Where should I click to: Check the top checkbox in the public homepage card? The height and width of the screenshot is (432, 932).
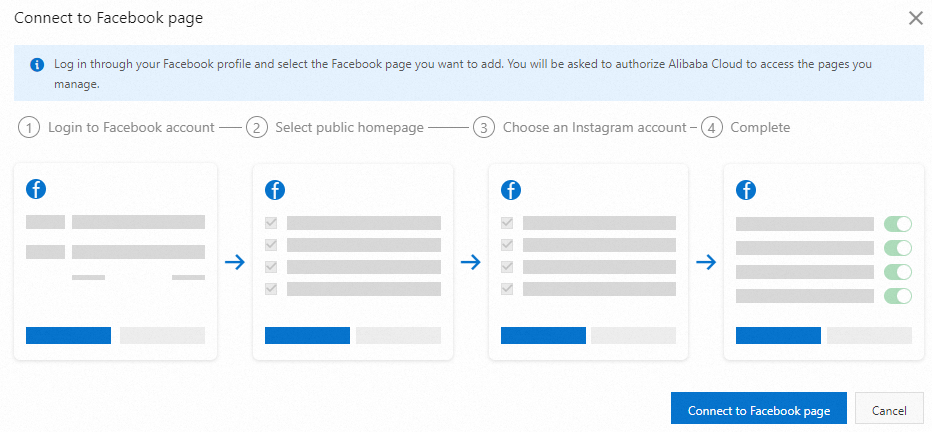pos(271,223)
